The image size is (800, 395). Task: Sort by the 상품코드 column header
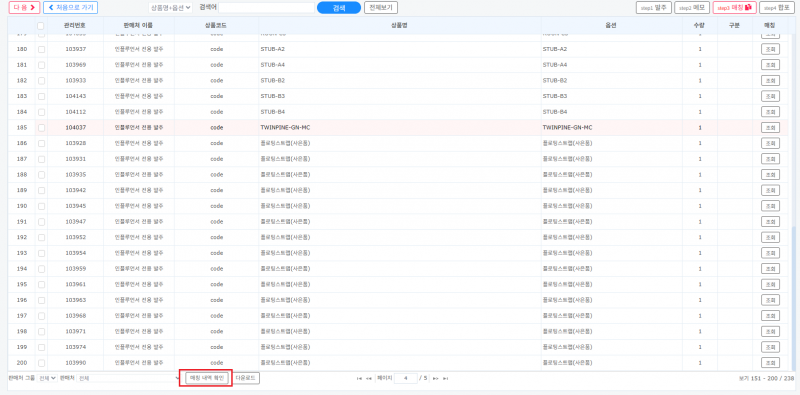coord(216,26)
